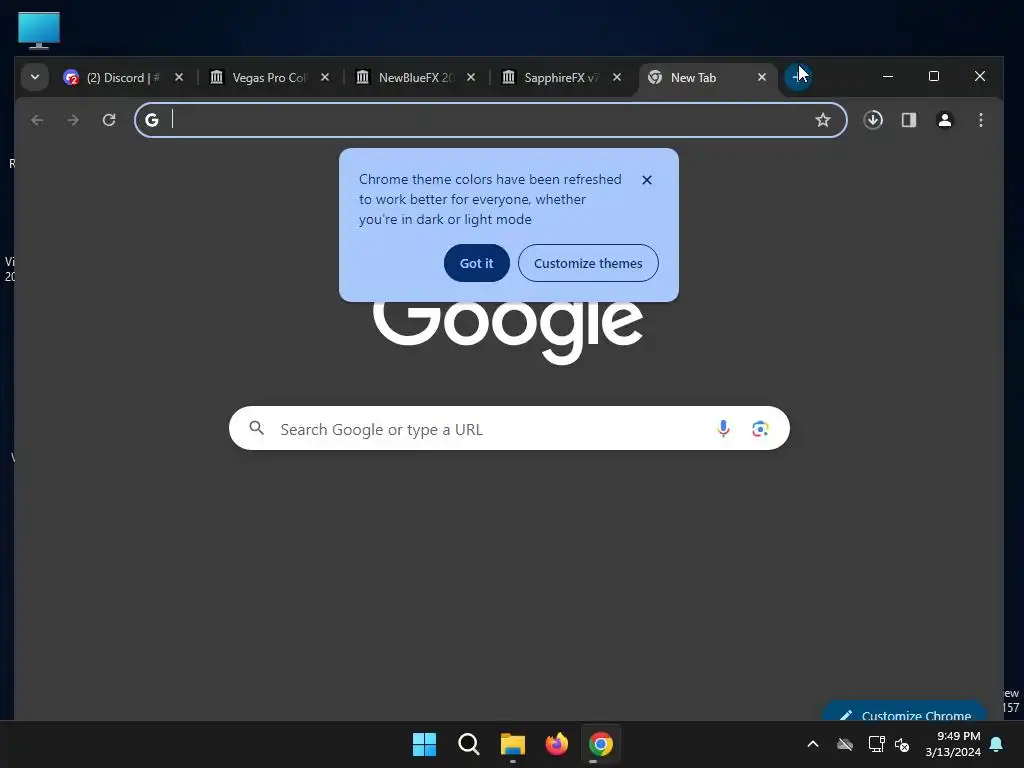Close the SapphireFX tab

tap(616, 77)
